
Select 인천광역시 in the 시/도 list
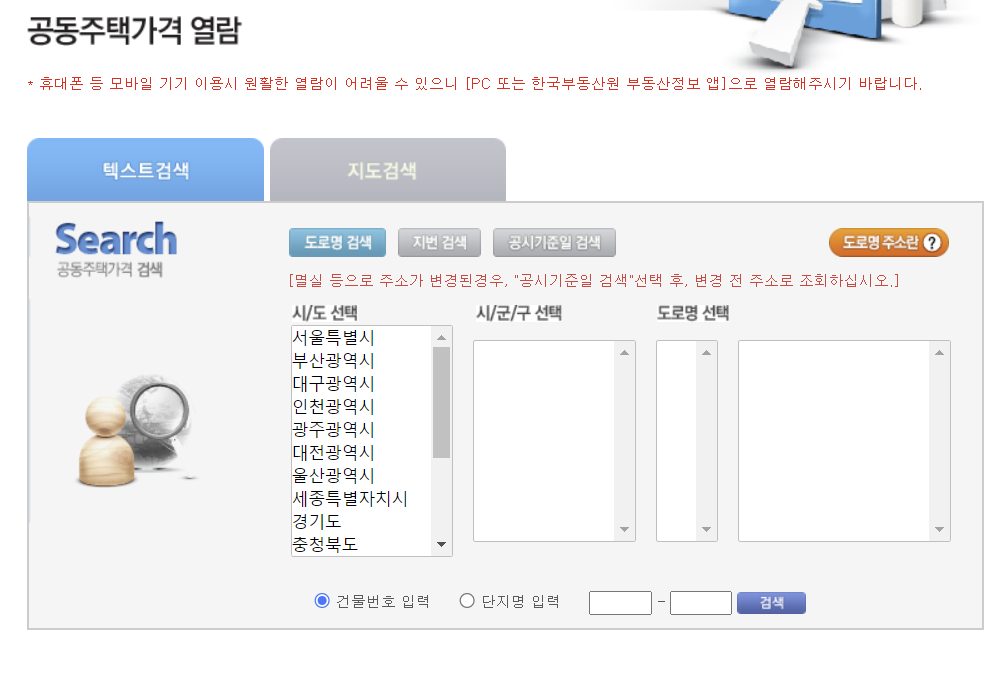[361, 406]
